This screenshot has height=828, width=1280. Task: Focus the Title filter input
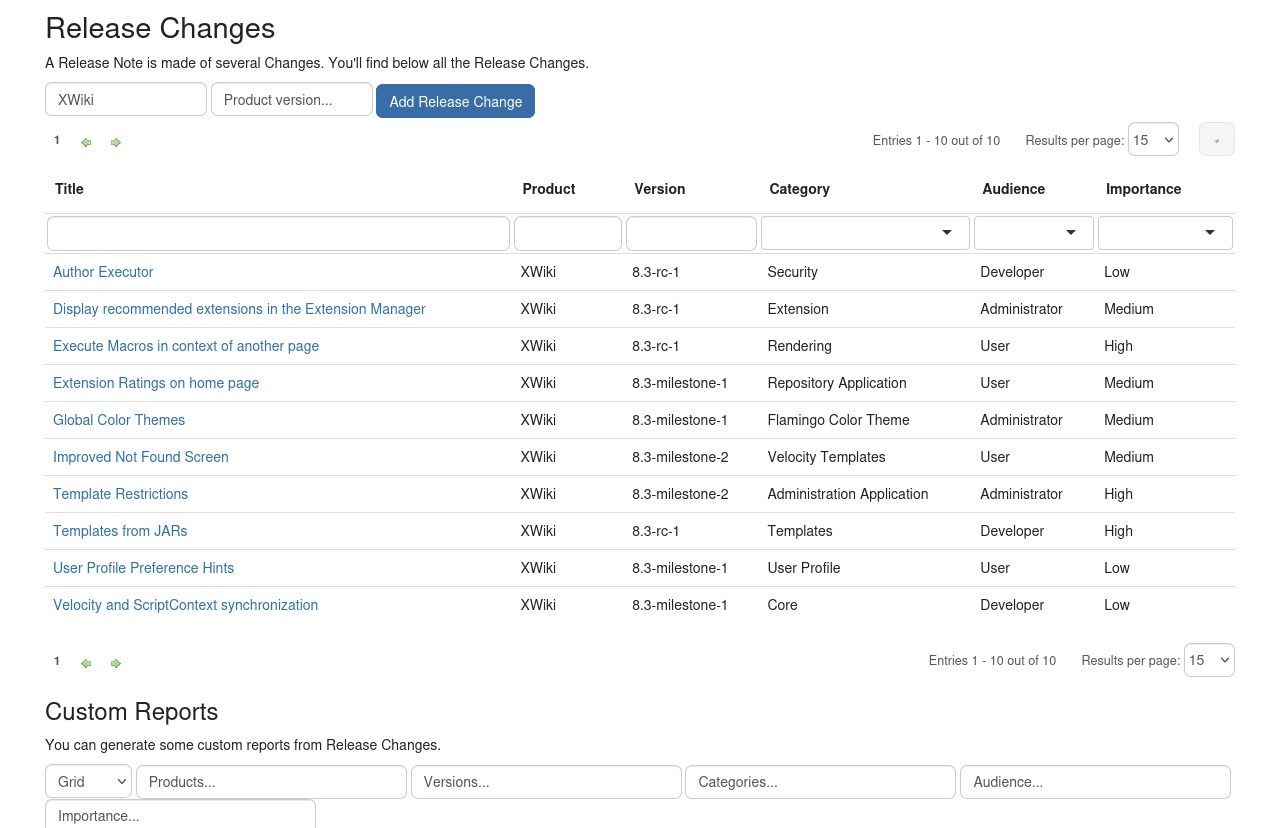click(x=278, y=233)
